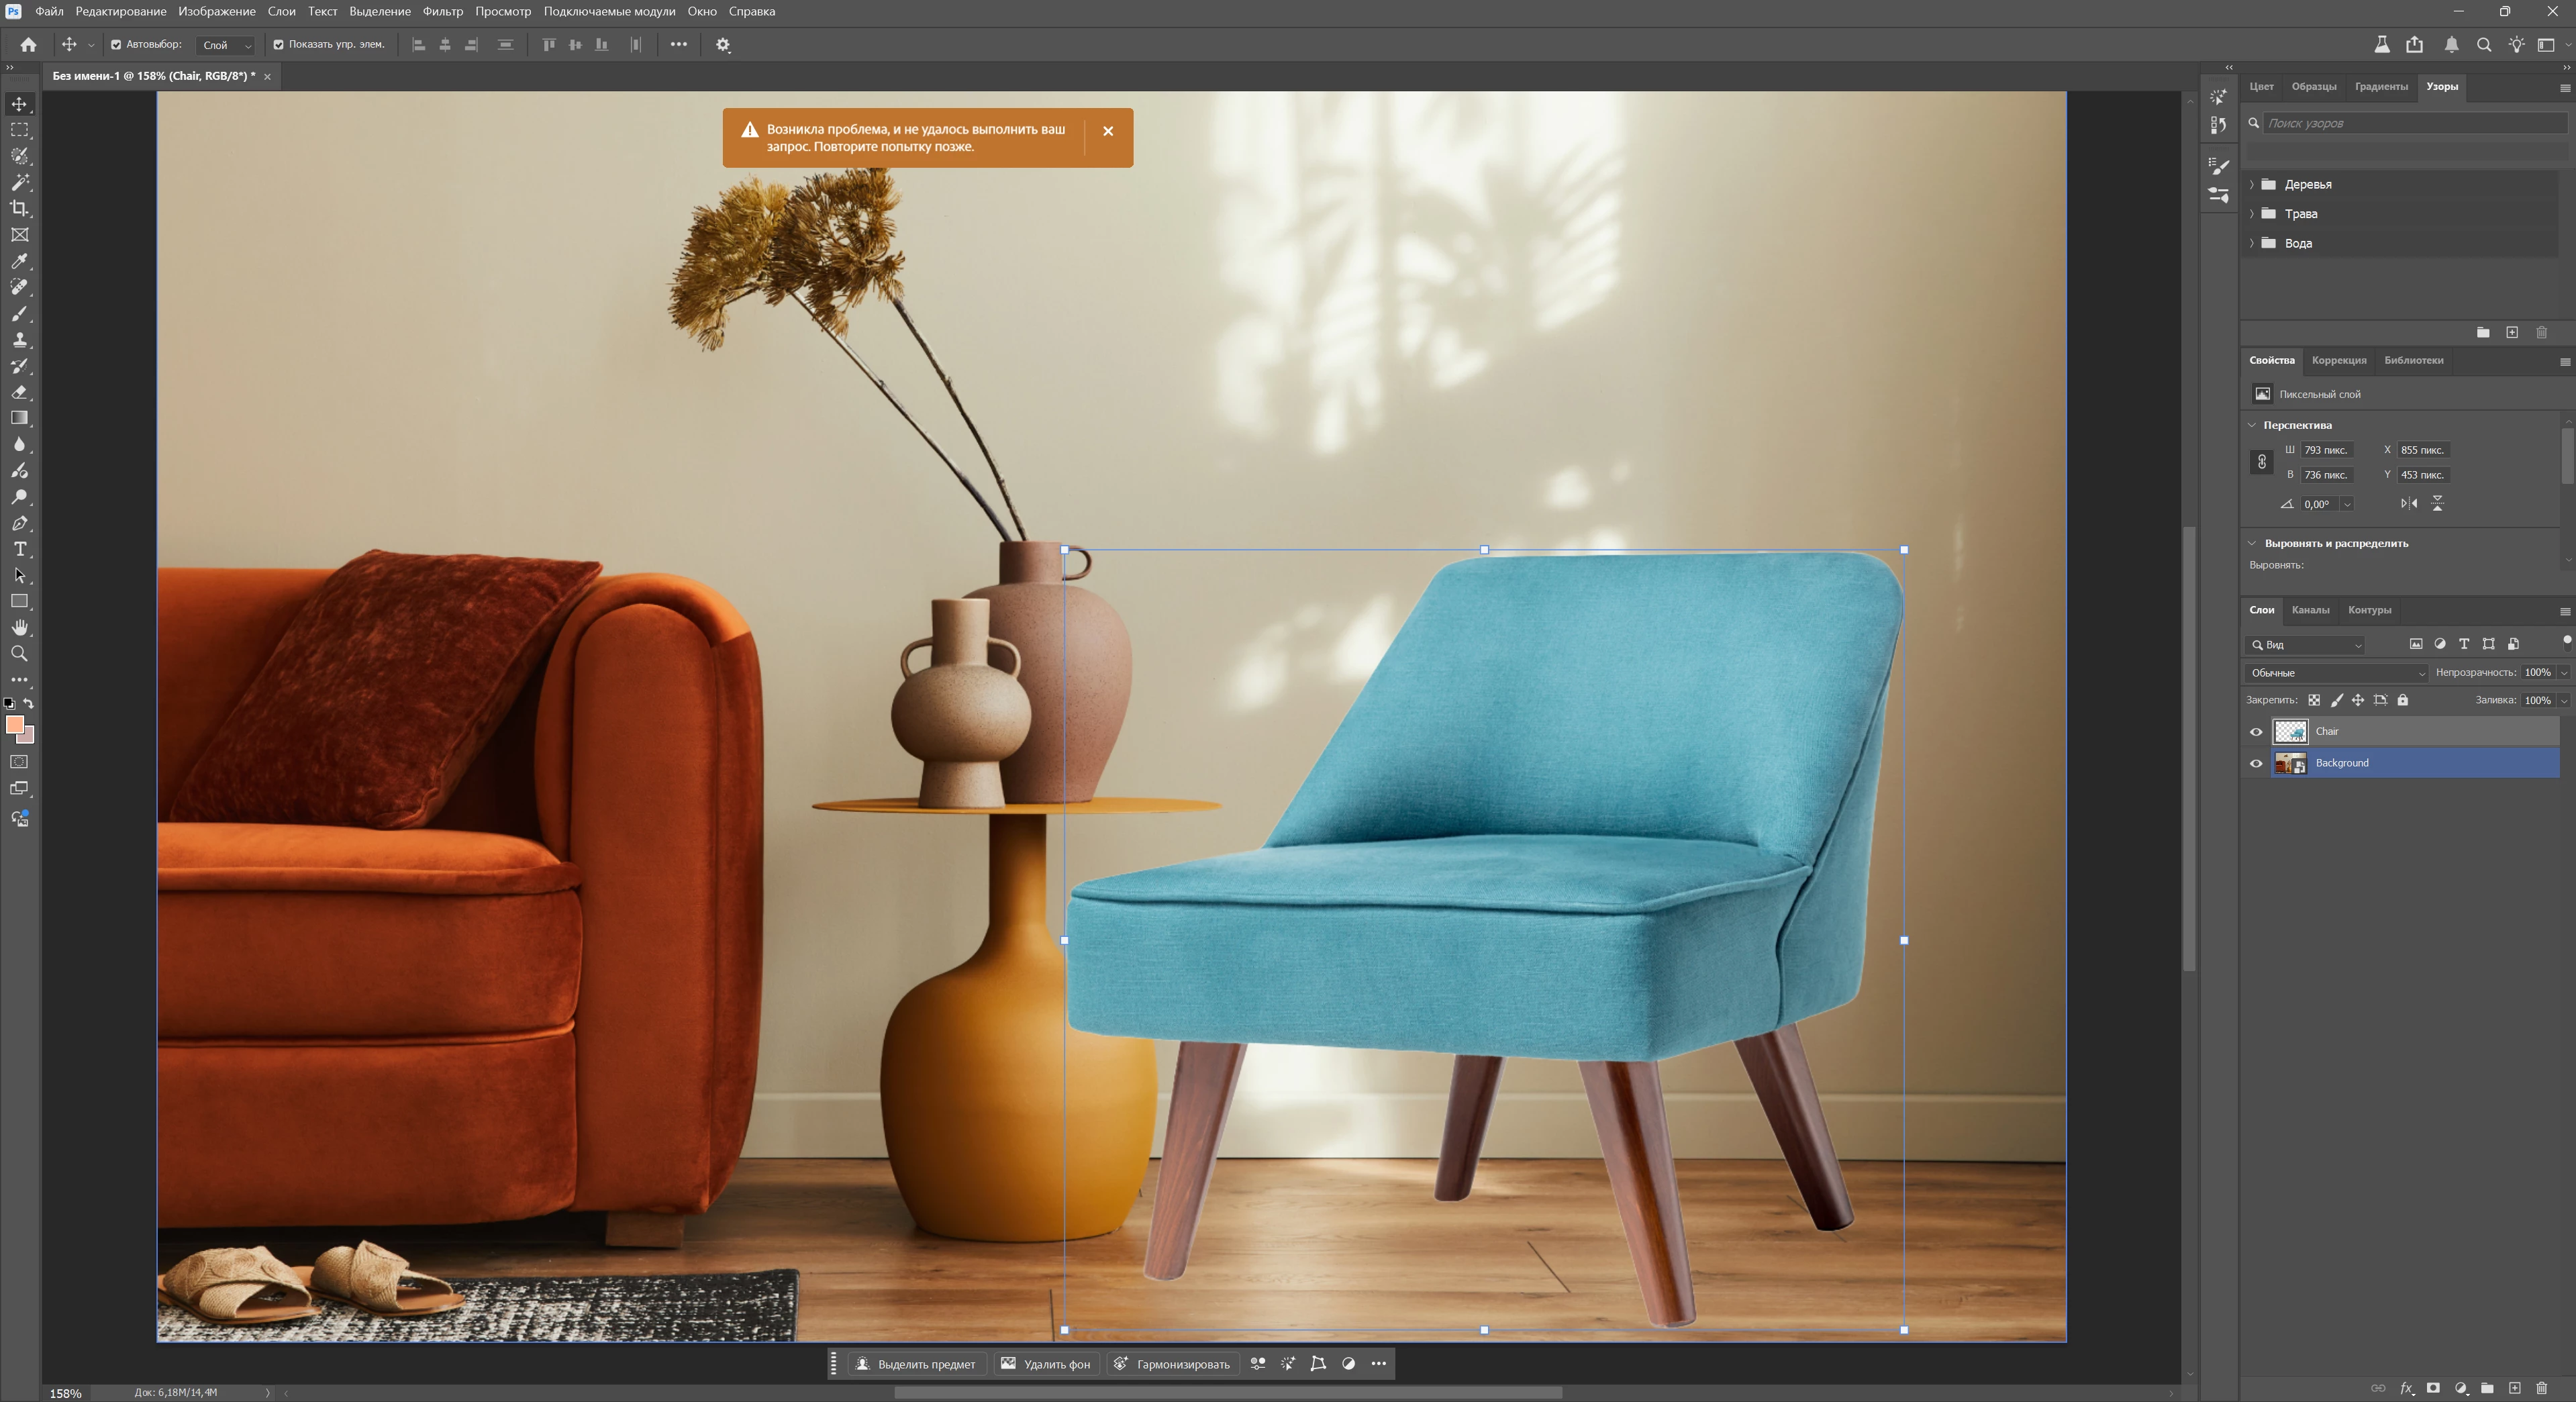This screenshot has height=1402, width=2576.
Task: Select the Horizontal Type tool
Action: 19,549
